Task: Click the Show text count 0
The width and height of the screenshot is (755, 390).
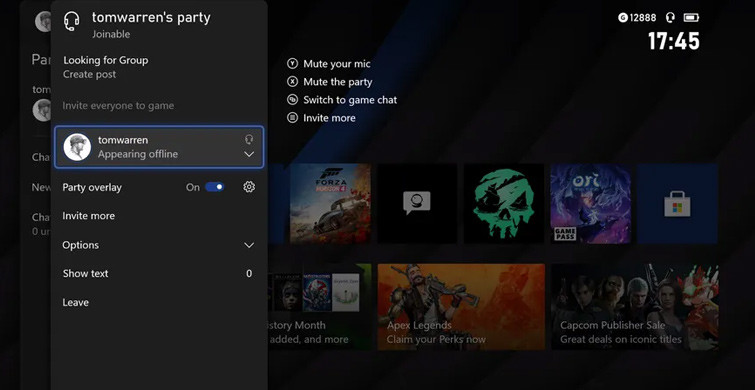Action: point(249,273)
